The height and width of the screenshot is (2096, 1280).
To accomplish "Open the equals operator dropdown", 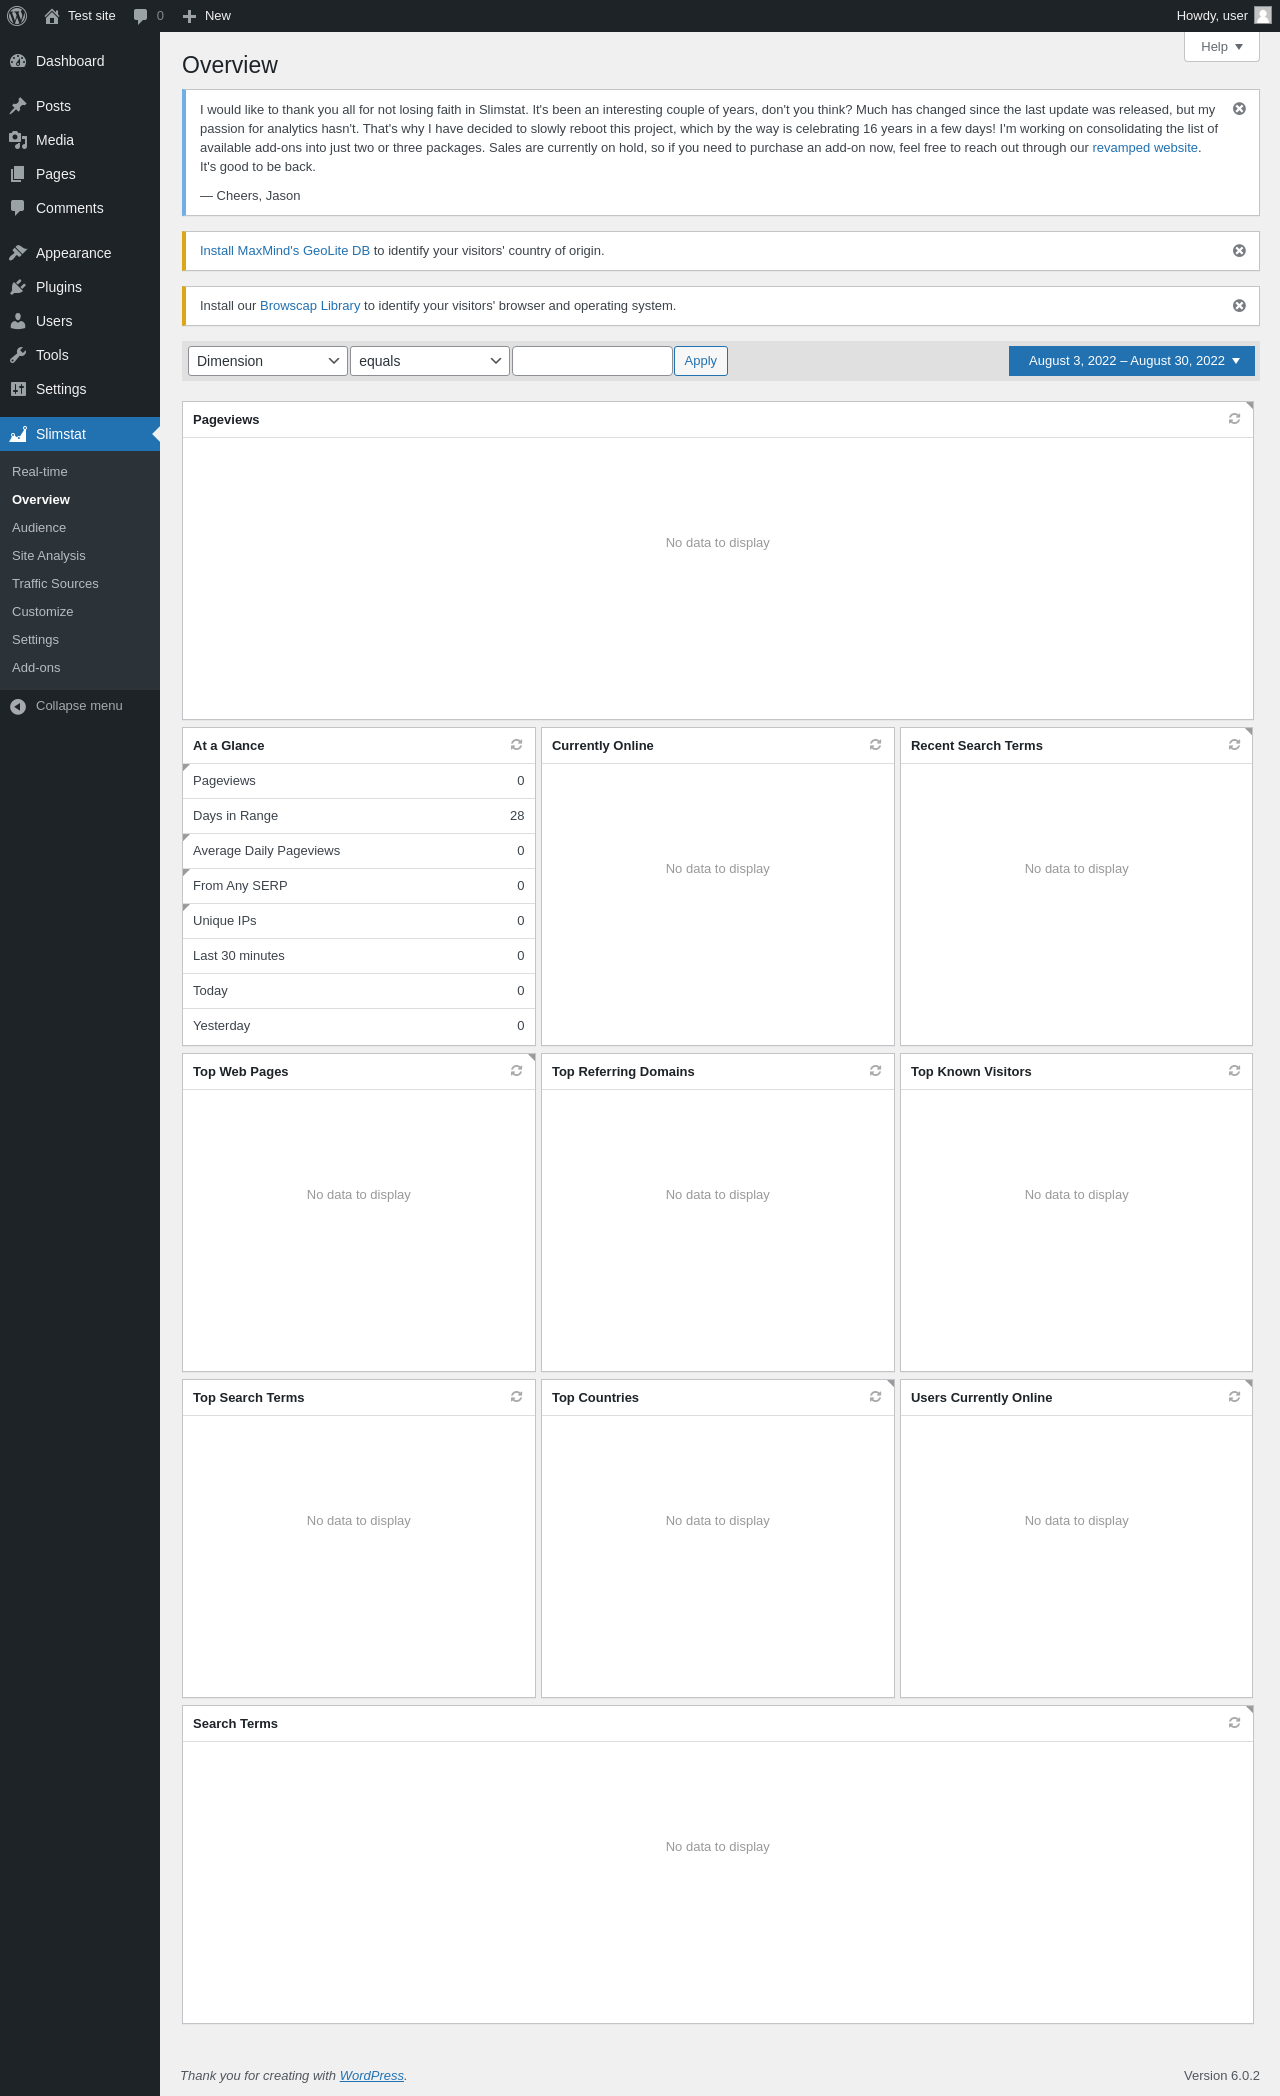I will (x=430, y=361).
